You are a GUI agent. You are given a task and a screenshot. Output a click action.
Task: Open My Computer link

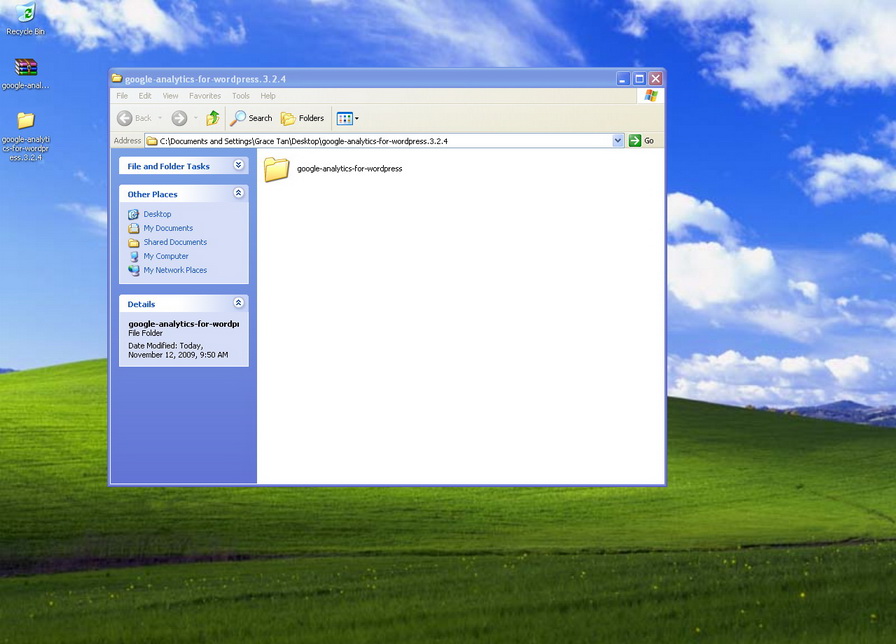(166, 256)
